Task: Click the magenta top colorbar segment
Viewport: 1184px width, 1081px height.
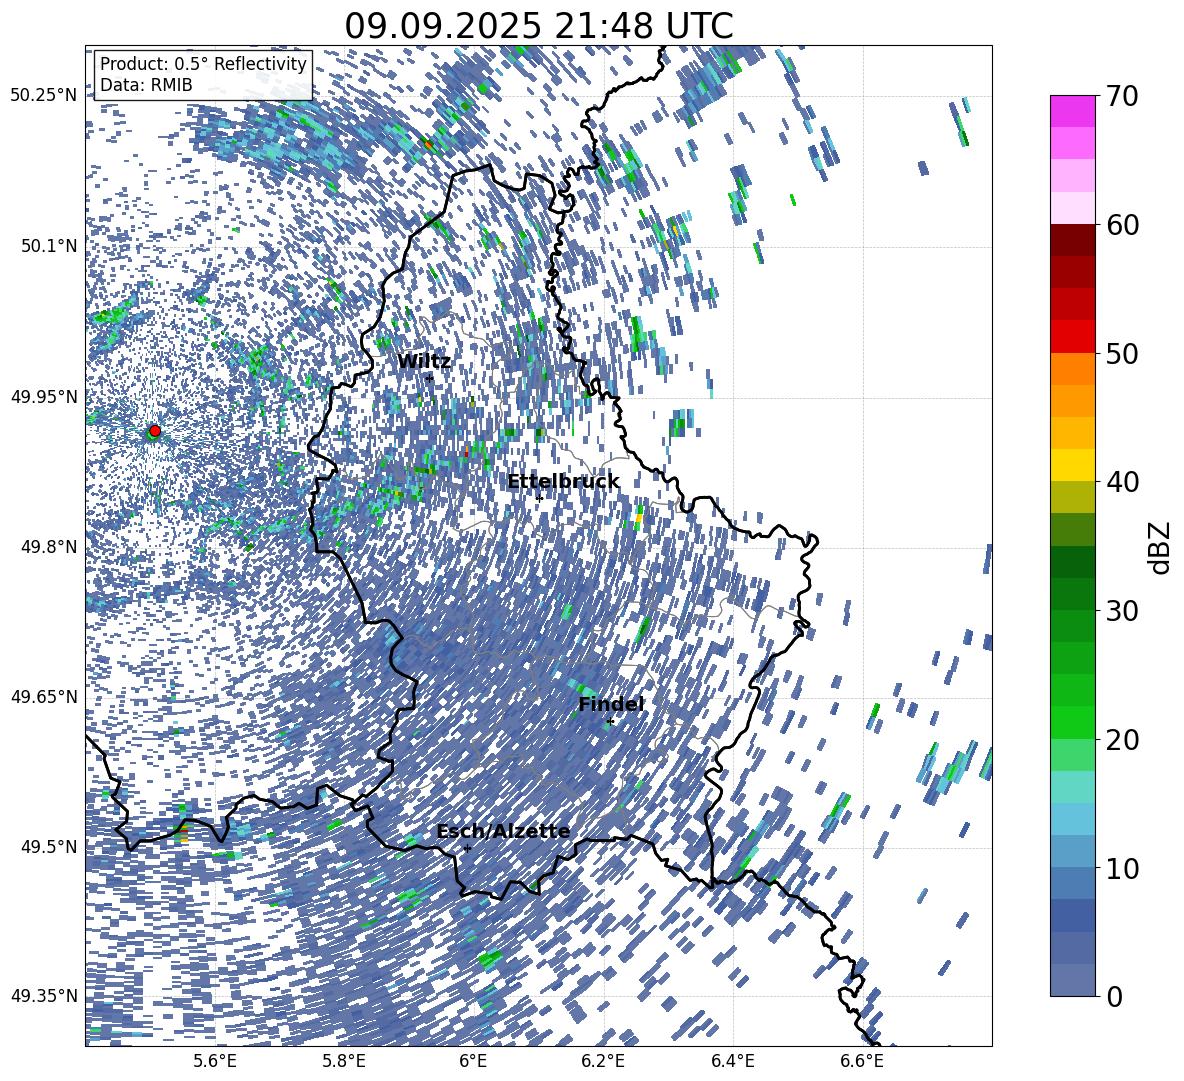Action: tap(1072, 112)
